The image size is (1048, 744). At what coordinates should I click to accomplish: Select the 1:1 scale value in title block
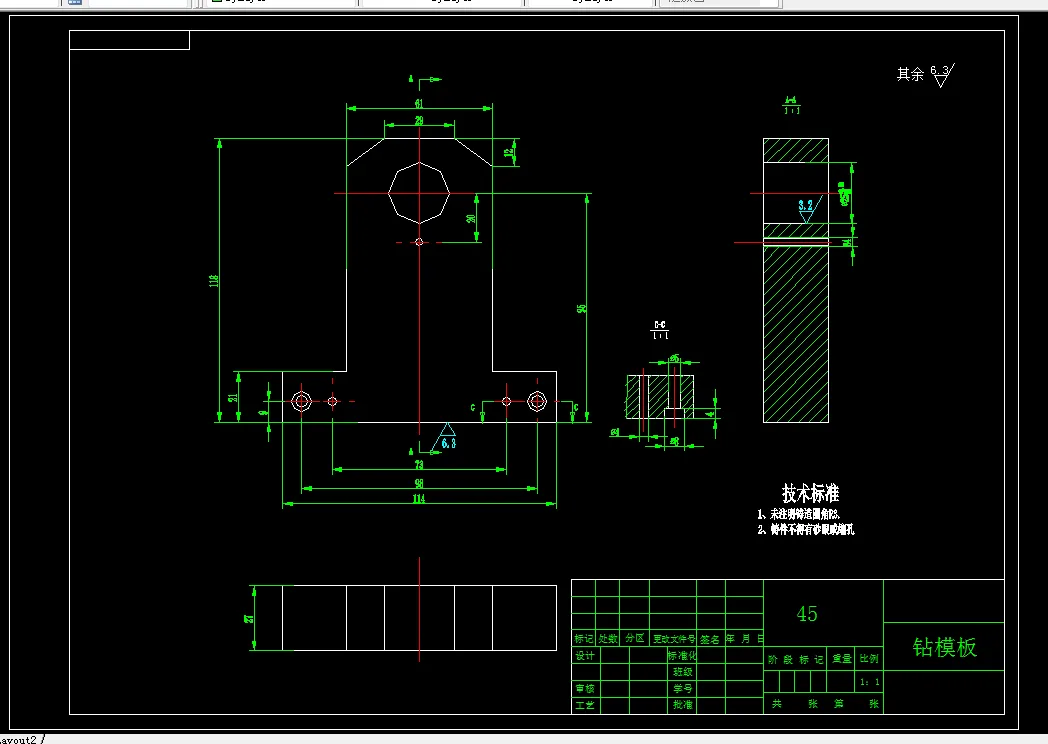click(x=870, y=682)
